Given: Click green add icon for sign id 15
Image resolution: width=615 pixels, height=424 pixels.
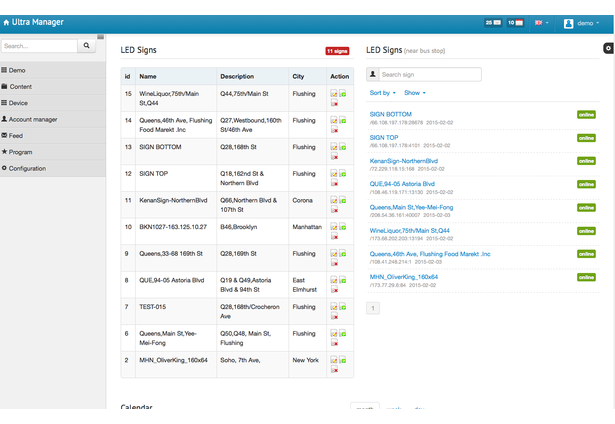Looking at the screenshot, I should [342, 94].
